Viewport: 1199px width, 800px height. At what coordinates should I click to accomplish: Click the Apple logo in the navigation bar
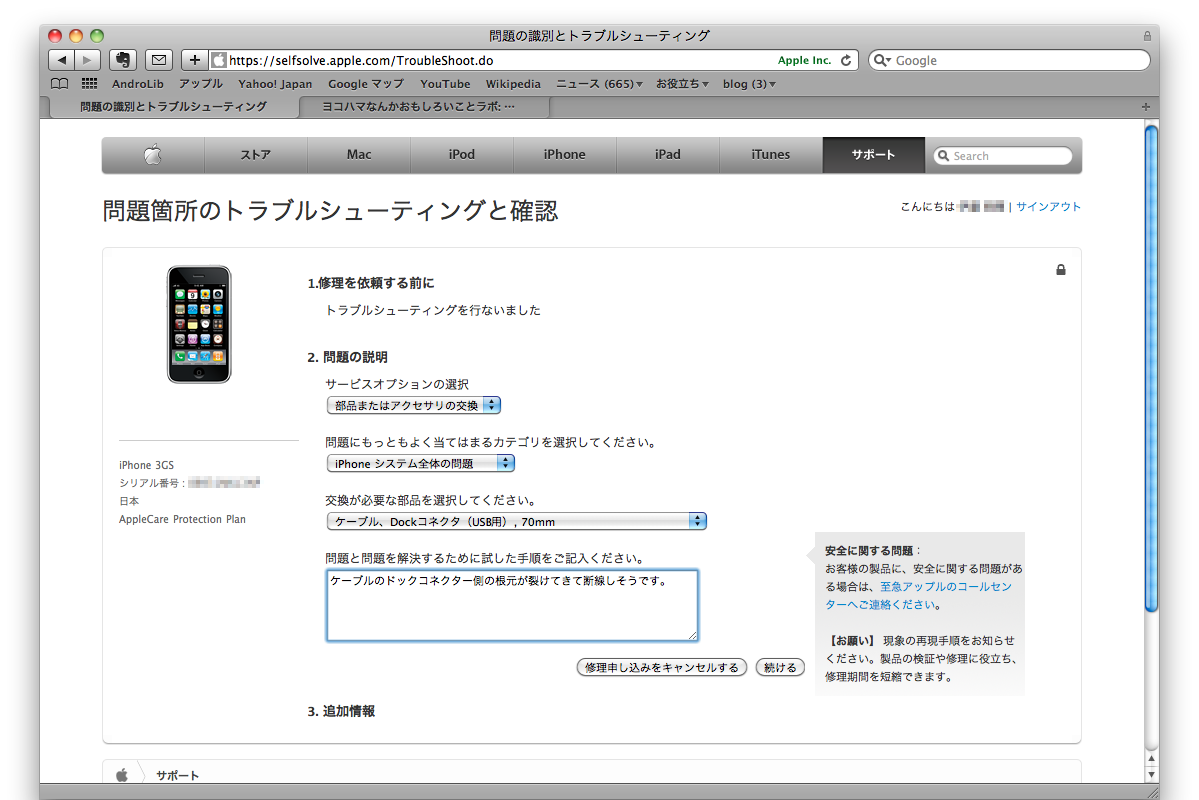[x=153, y=154]
